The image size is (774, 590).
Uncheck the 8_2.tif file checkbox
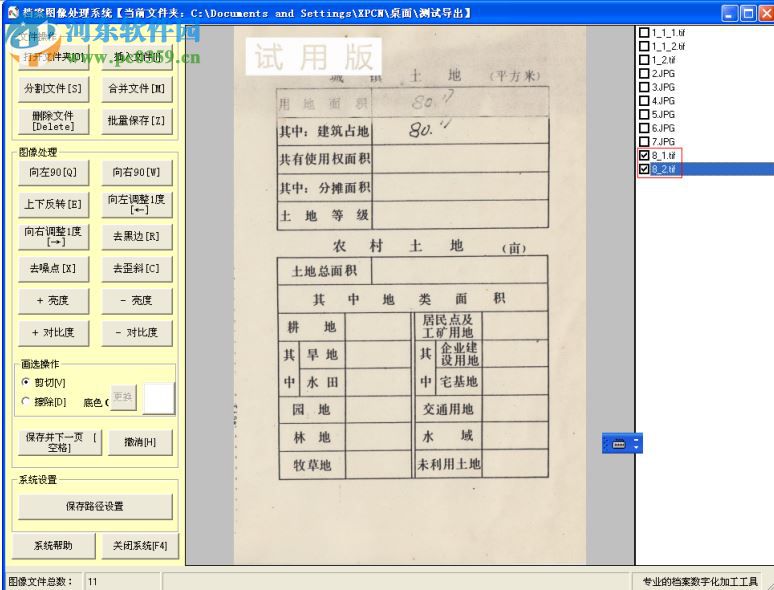pos(644,169)
